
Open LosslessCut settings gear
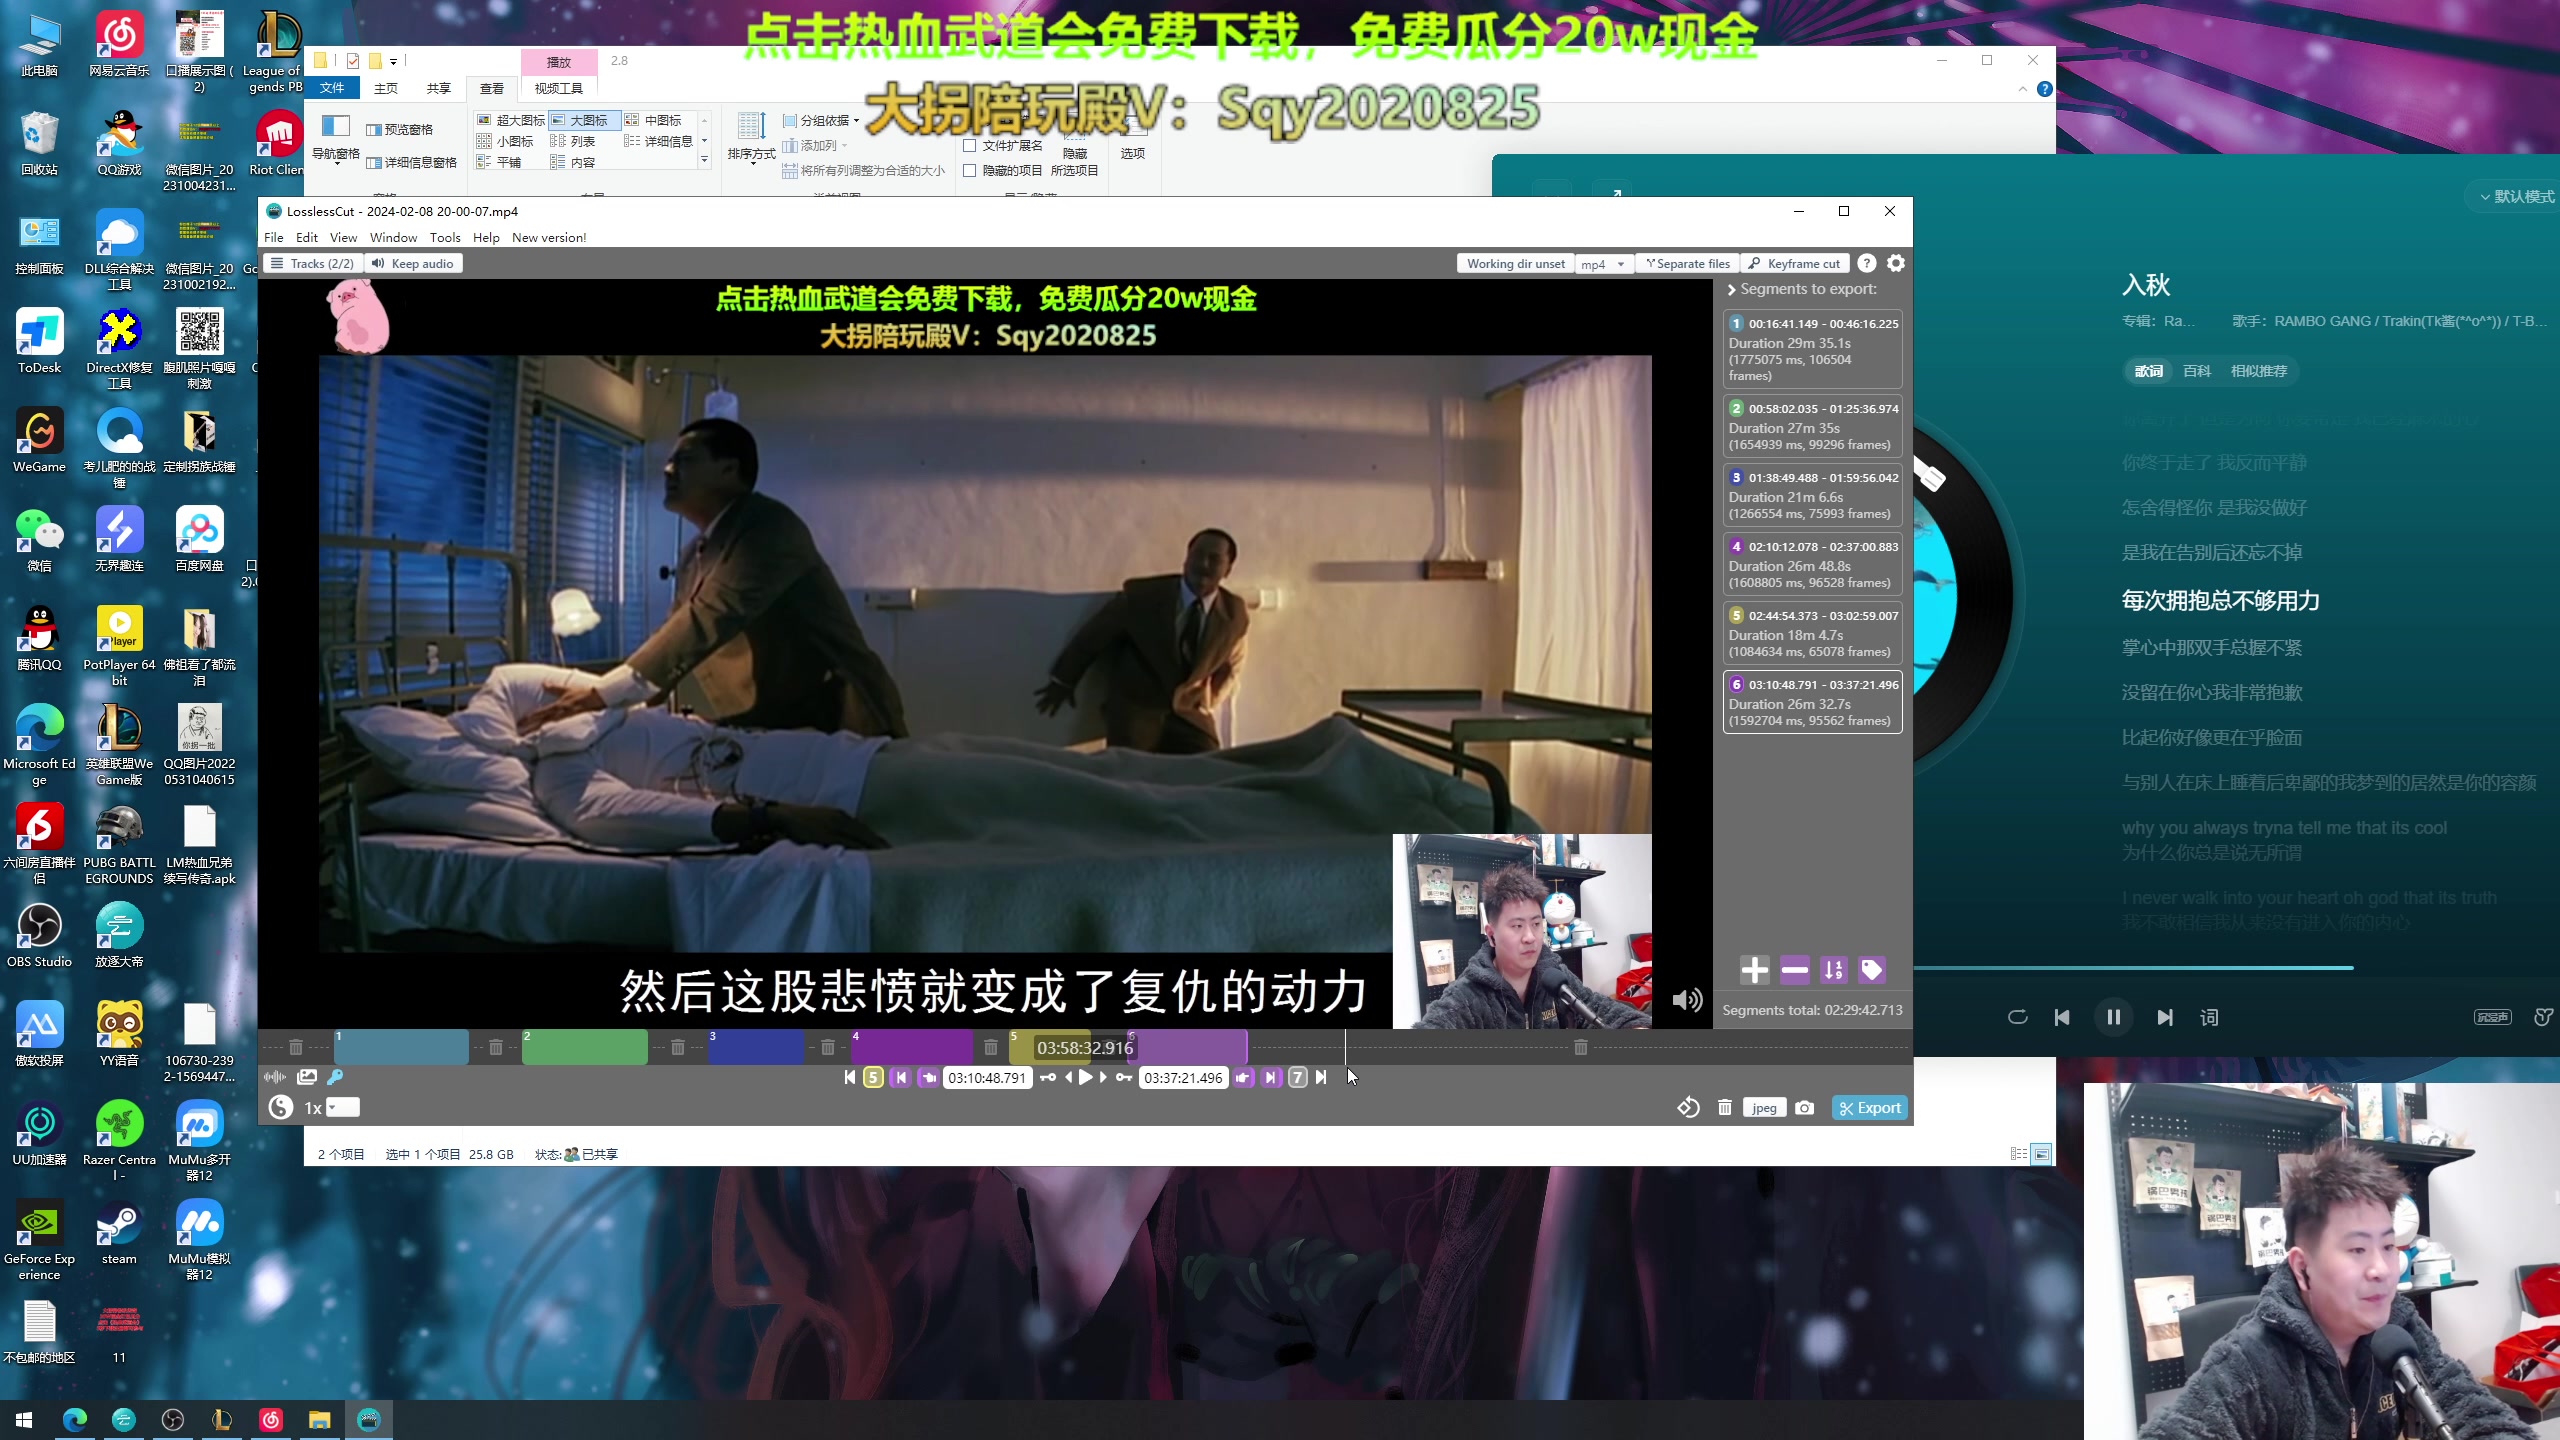click(1896, 263)
